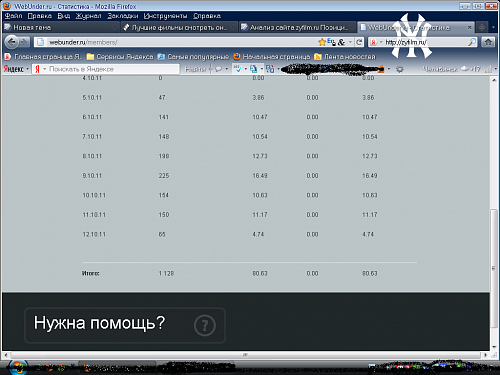Open a new tab with the plus button
This screenshot has height=375, width=500.
click(481, 27)
